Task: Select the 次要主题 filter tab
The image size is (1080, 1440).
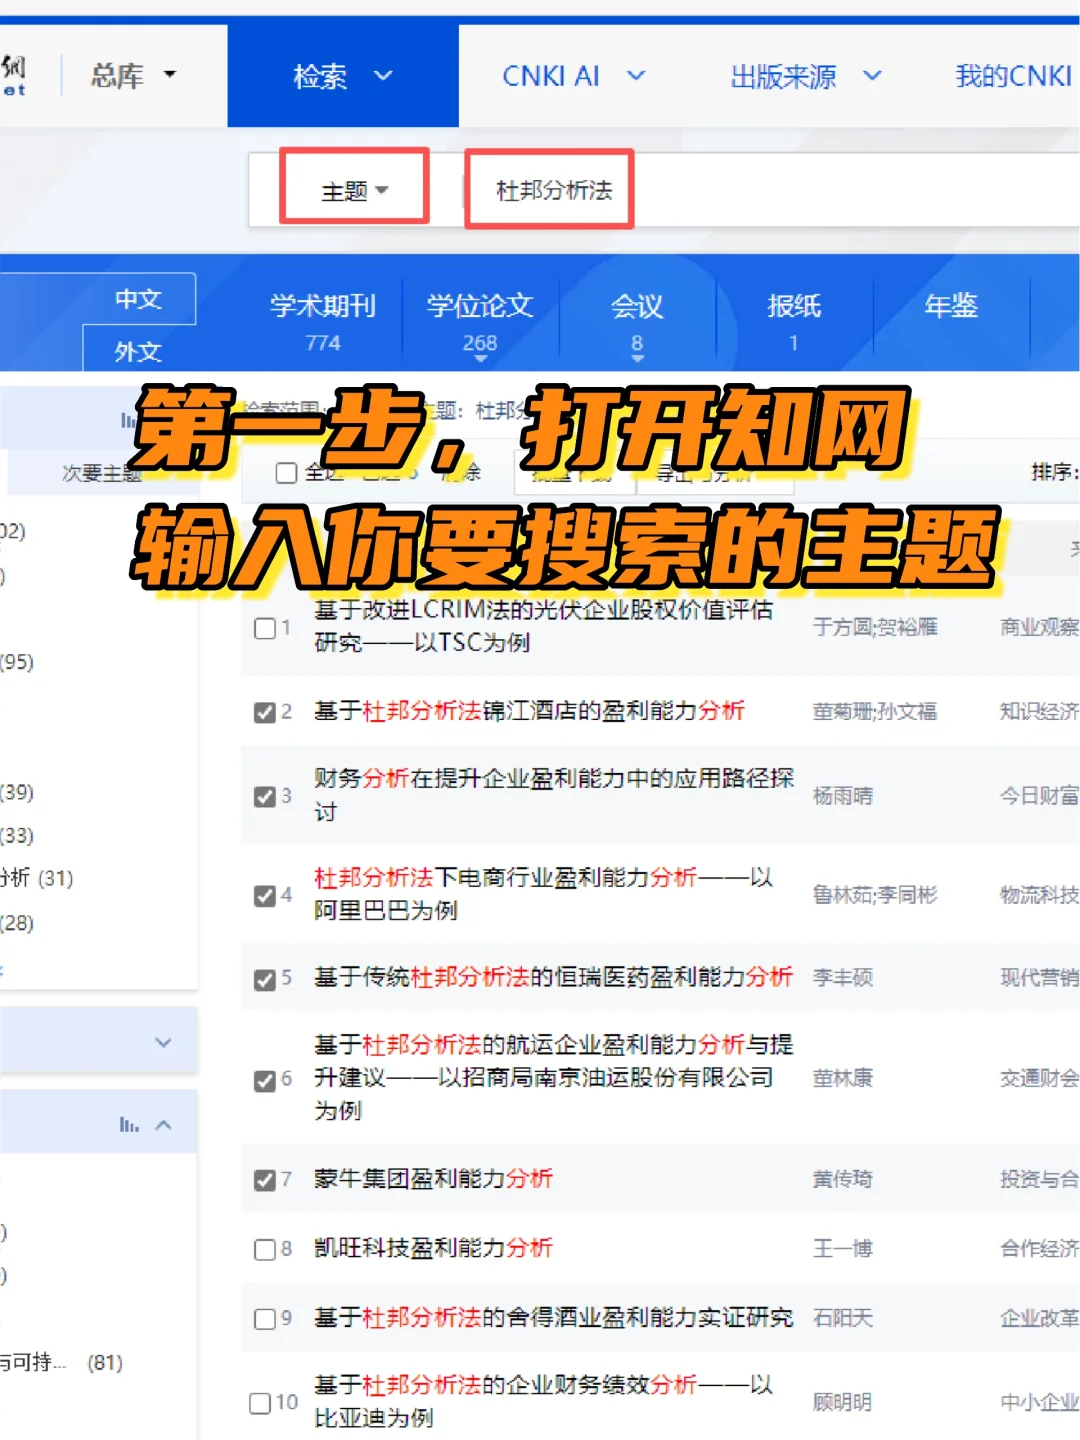Action: (x=101, y=473)
